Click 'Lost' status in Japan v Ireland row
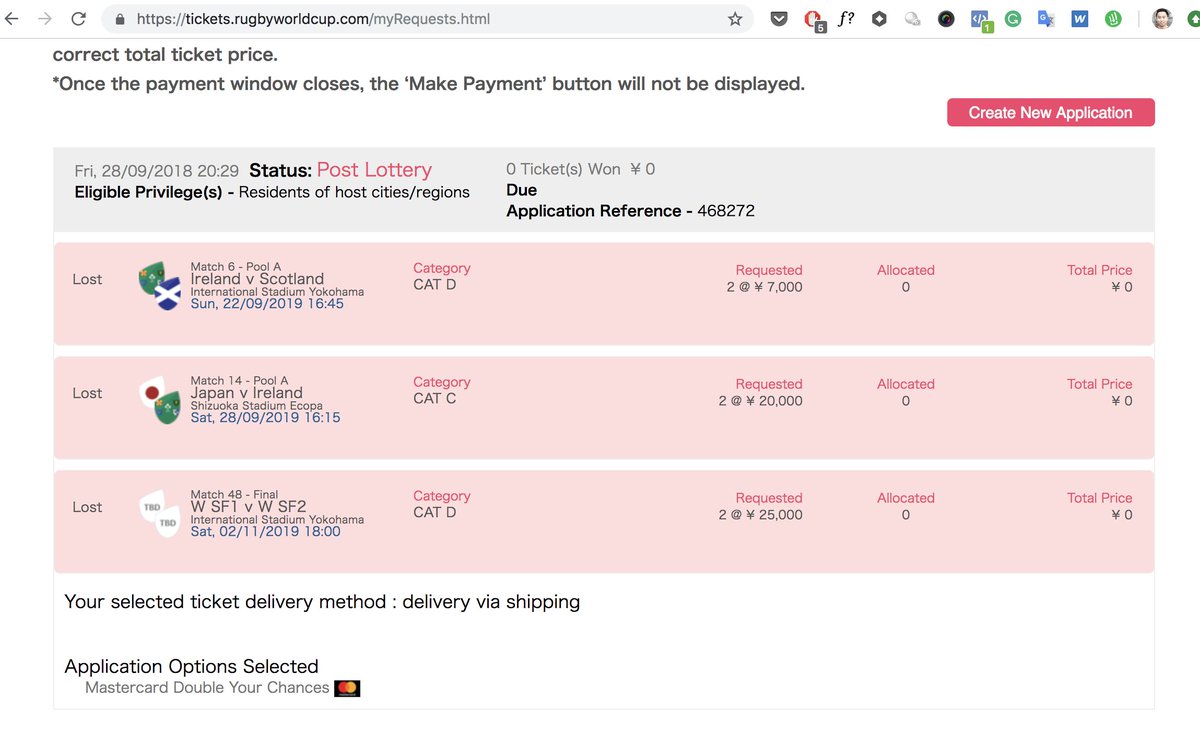1200x742 pixels. (87, 393)
